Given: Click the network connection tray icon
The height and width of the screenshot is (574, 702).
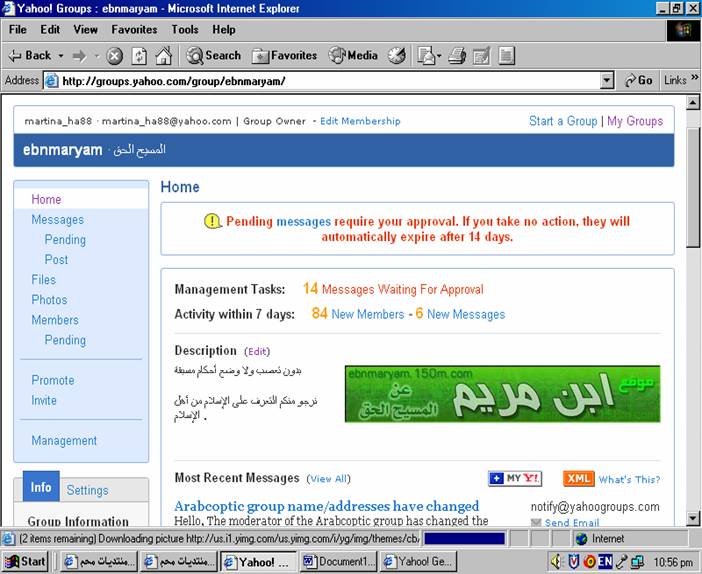Looking at the screenshot, I should coord(637,561).
